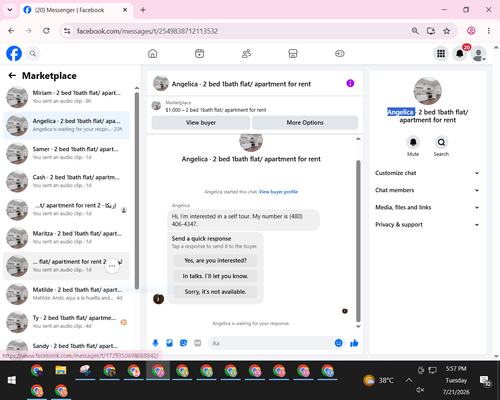
Task: Open Chrome three-dot menu
Action: click(x=489, y=31)
